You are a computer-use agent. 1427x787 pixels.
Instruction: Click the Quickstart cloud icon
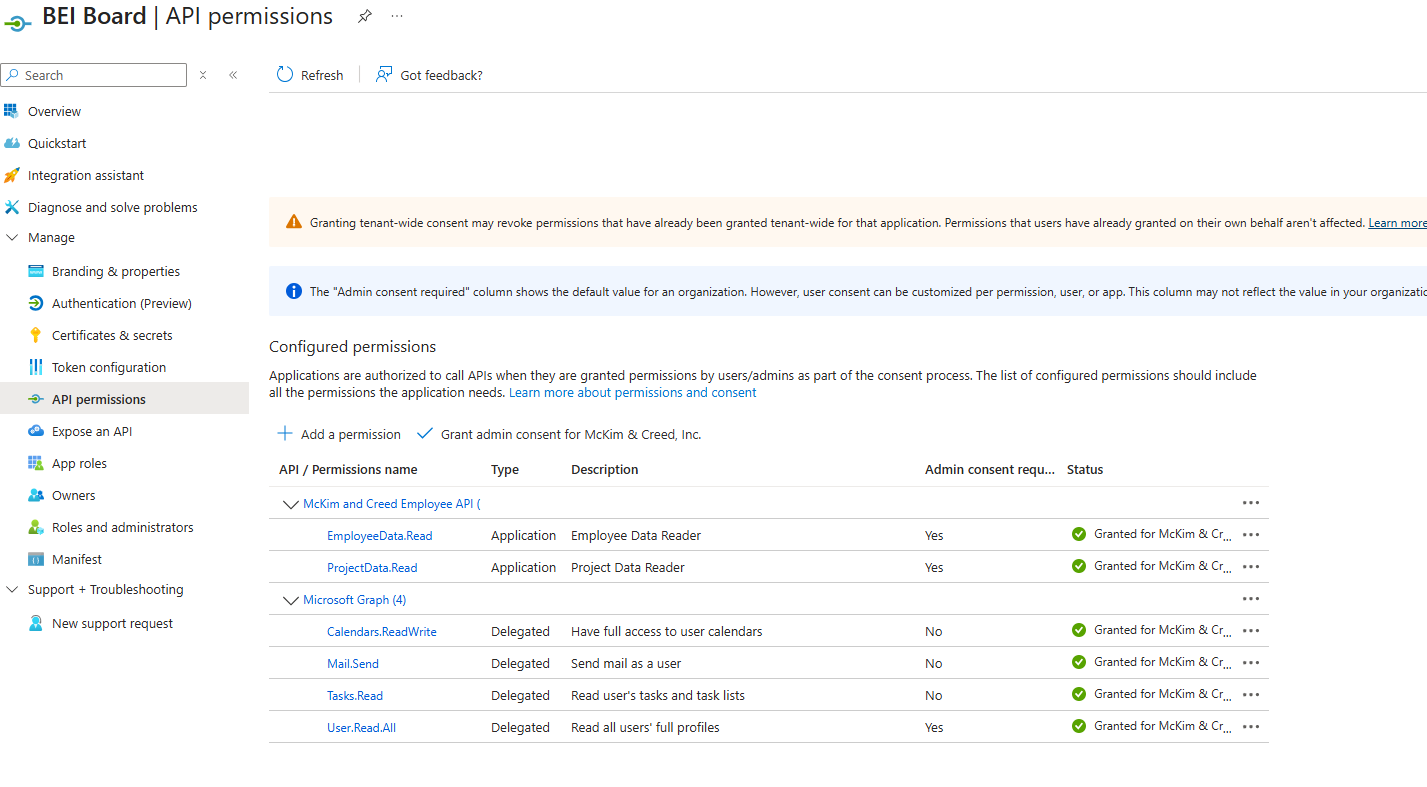[x=11, y=143]
